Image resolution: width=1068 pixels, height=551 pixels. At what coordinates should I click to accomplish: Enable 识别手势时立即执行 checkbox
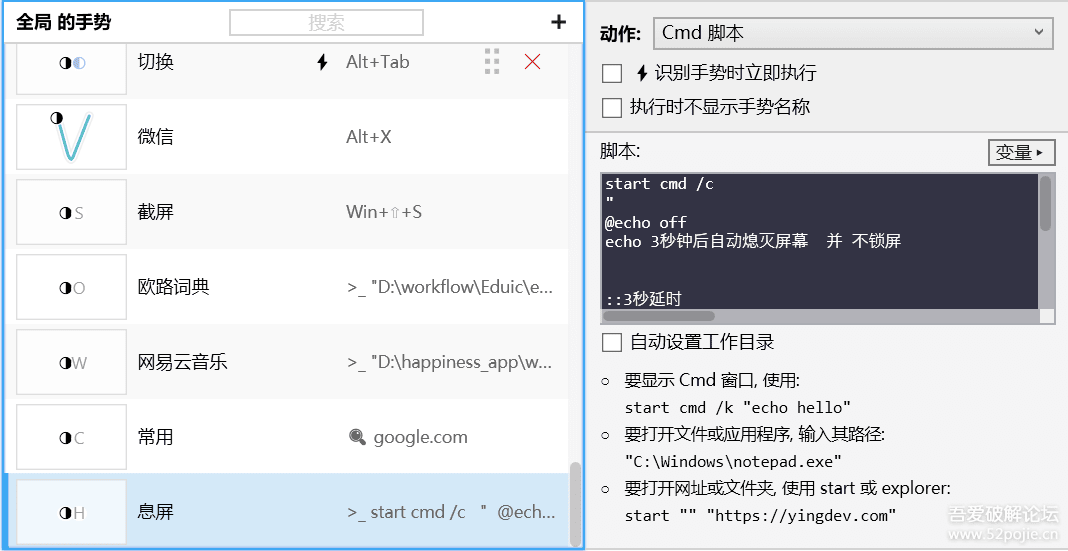pos(612,73)
